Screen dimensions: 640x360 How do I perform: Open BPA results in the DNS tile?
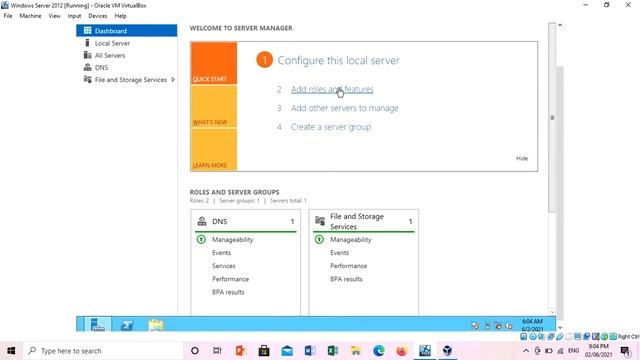[x=228, y=292]
